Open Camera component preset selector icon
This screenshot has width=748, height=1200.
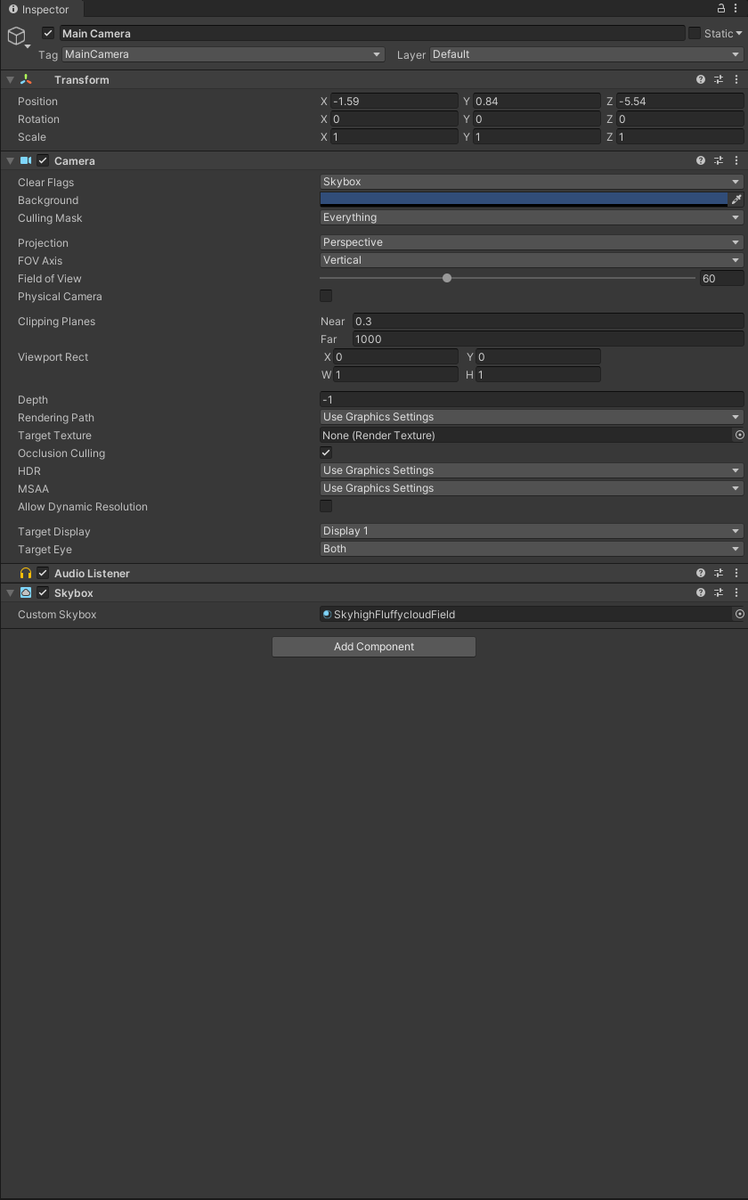[x=719, y=161]
